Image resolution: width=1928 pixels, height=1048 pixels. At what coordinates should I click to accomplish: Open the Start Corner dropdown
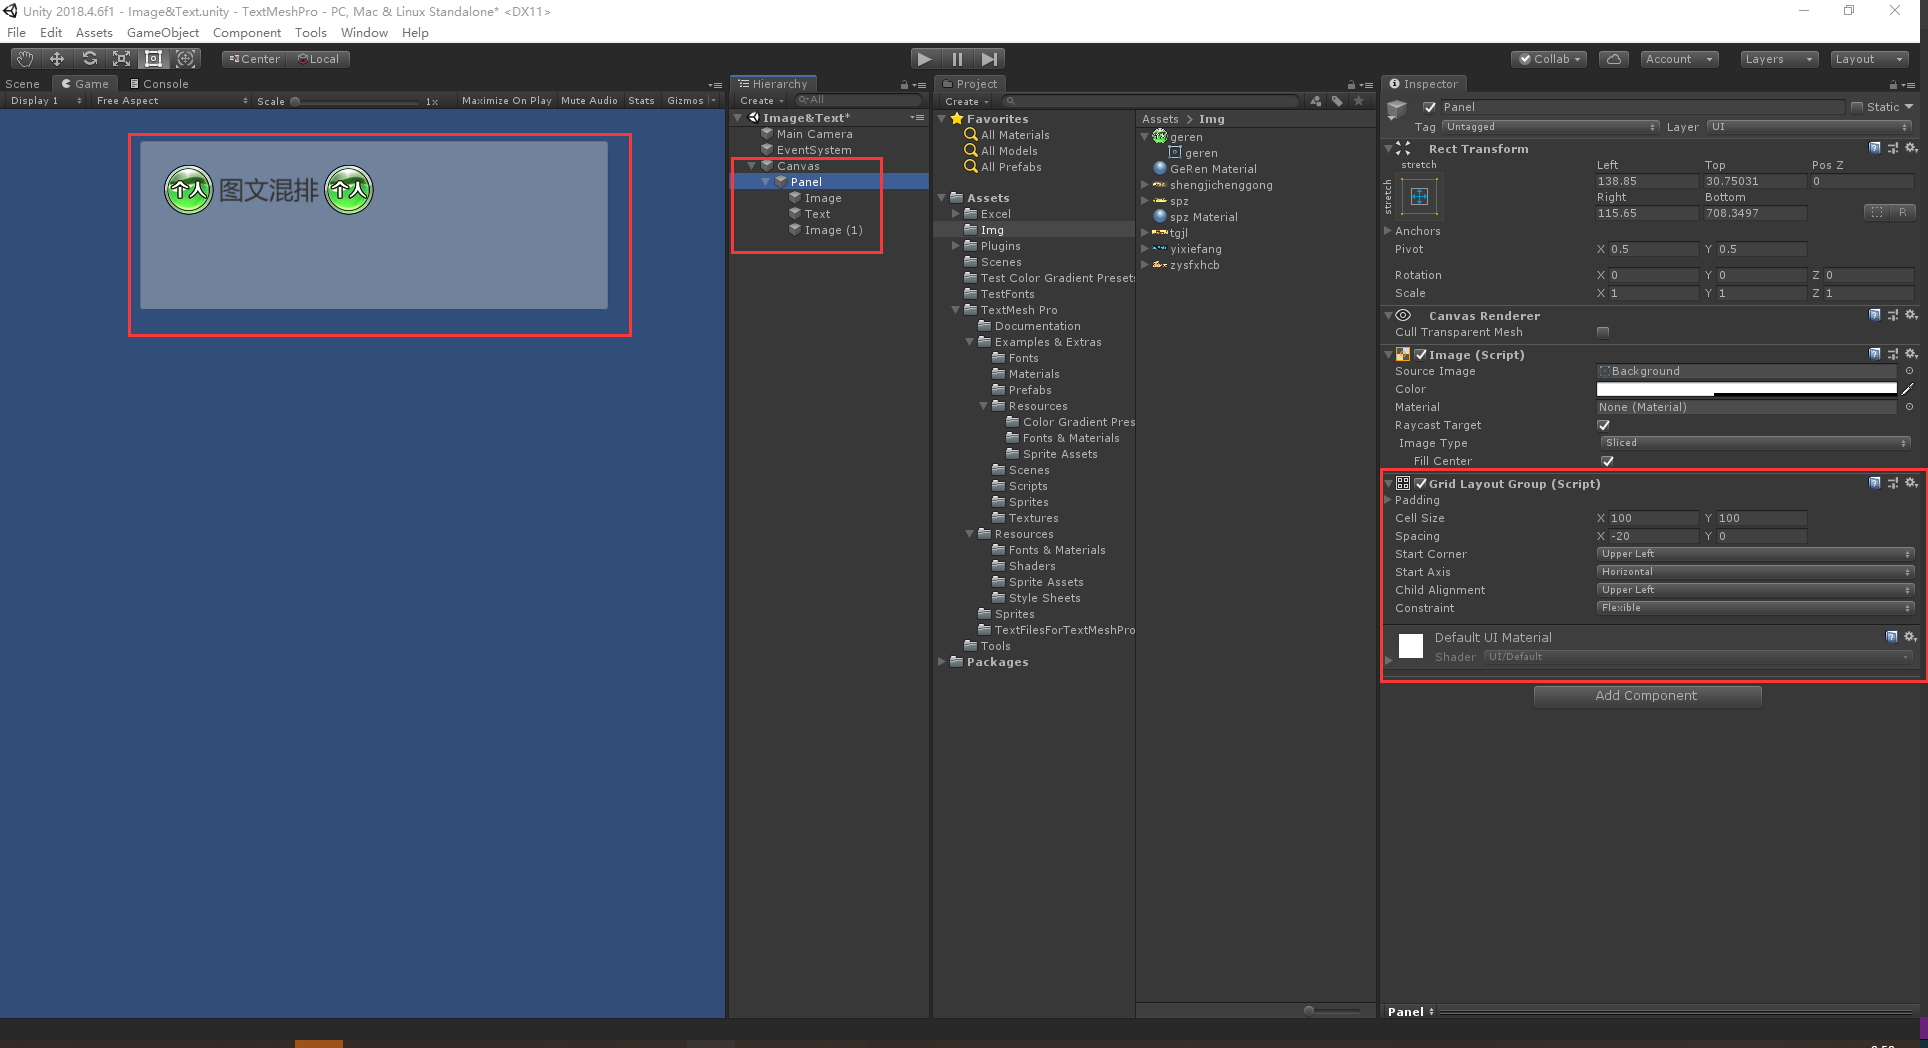tap(1754, 553)
